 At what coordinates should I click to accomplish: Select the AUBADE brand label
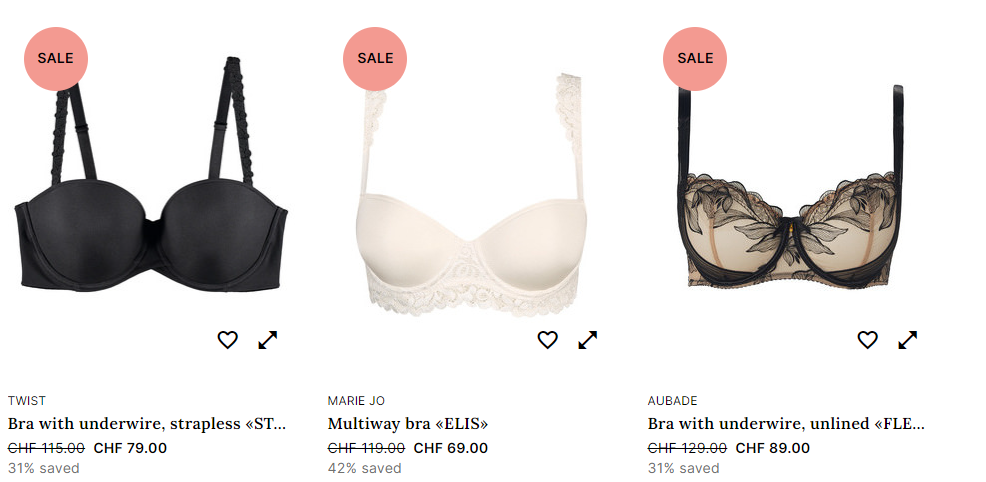(672, 401)
